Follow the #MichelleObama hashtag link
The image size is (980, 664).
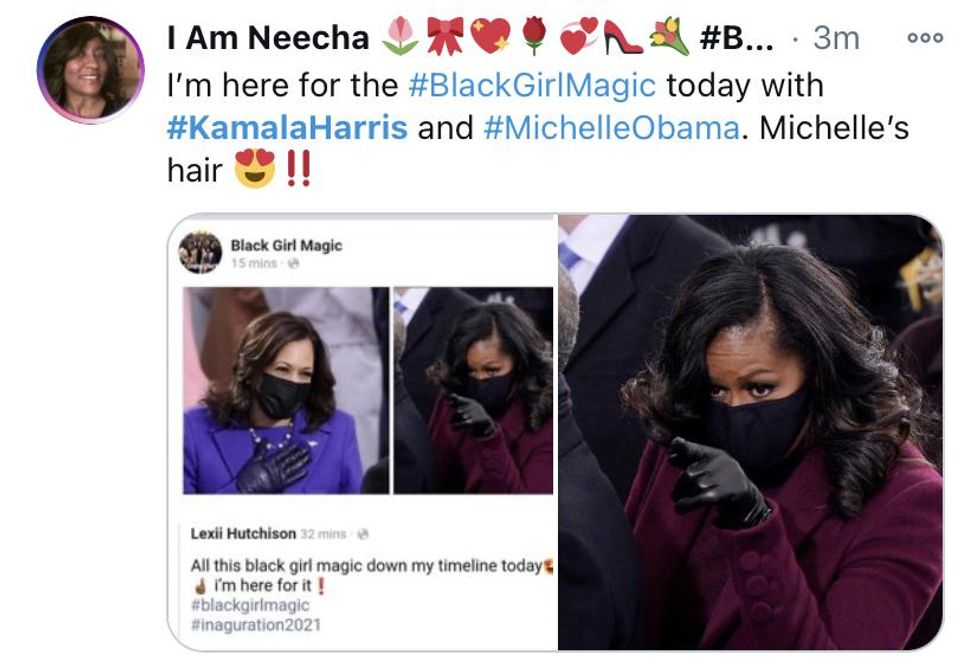click(x=612, y=128)
